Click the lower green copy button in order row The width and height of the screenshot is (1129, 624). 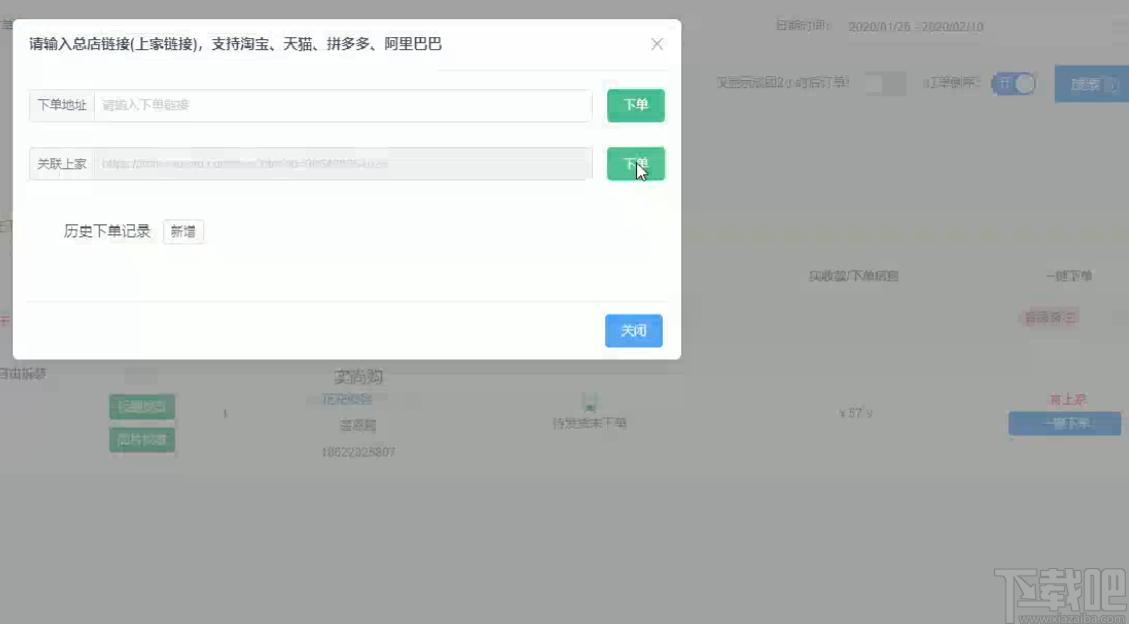(142, 440)
